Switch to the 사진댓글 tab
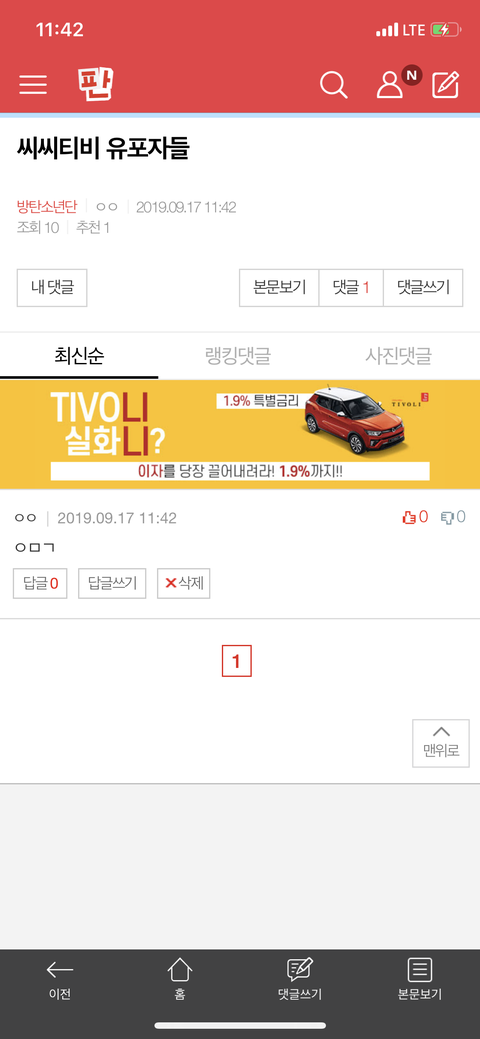480x1039 pixels. [x=398, y=356]
